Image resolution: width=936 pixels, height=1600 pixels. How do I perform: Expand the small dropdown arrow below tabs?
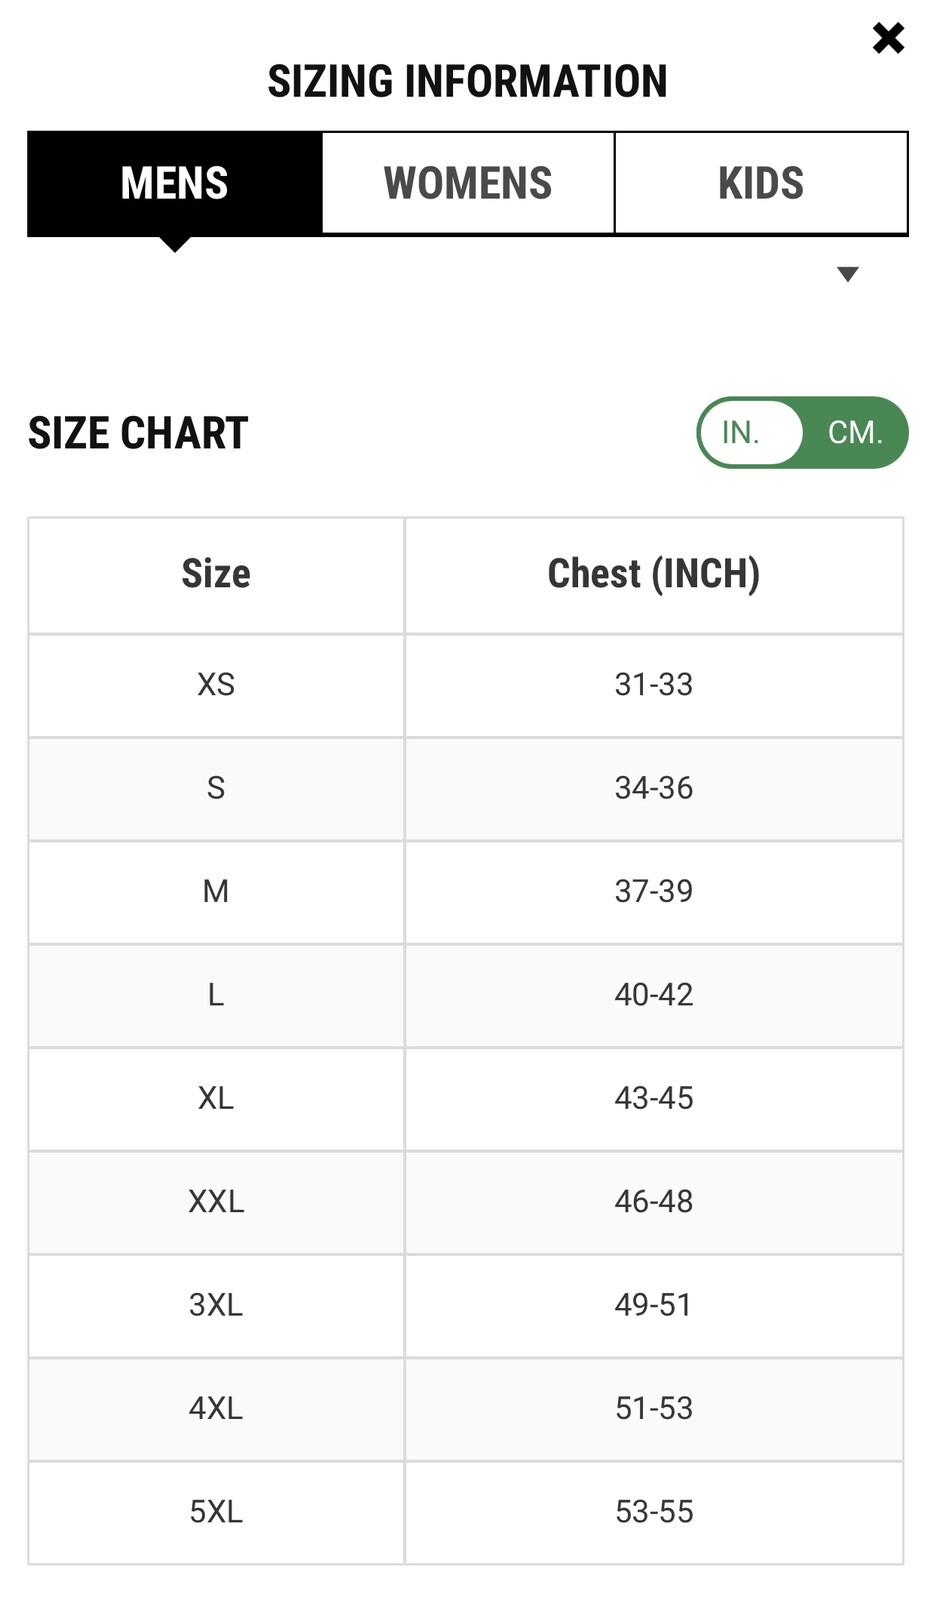[848, 275]
